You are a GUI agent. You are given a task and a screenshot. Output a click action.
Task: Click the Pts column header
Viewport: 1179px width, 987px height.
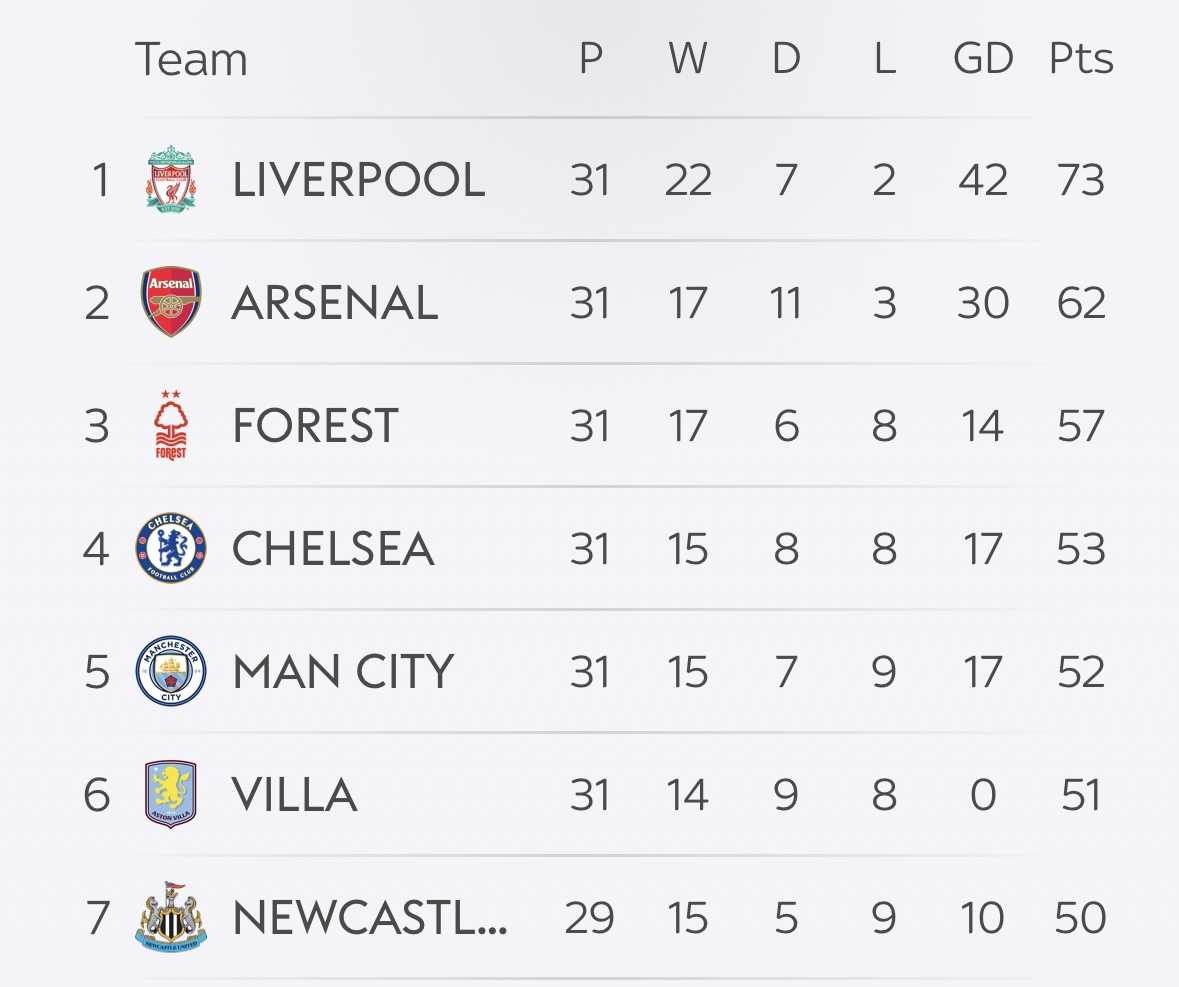pyautogui.click(x=1081, y=58)
